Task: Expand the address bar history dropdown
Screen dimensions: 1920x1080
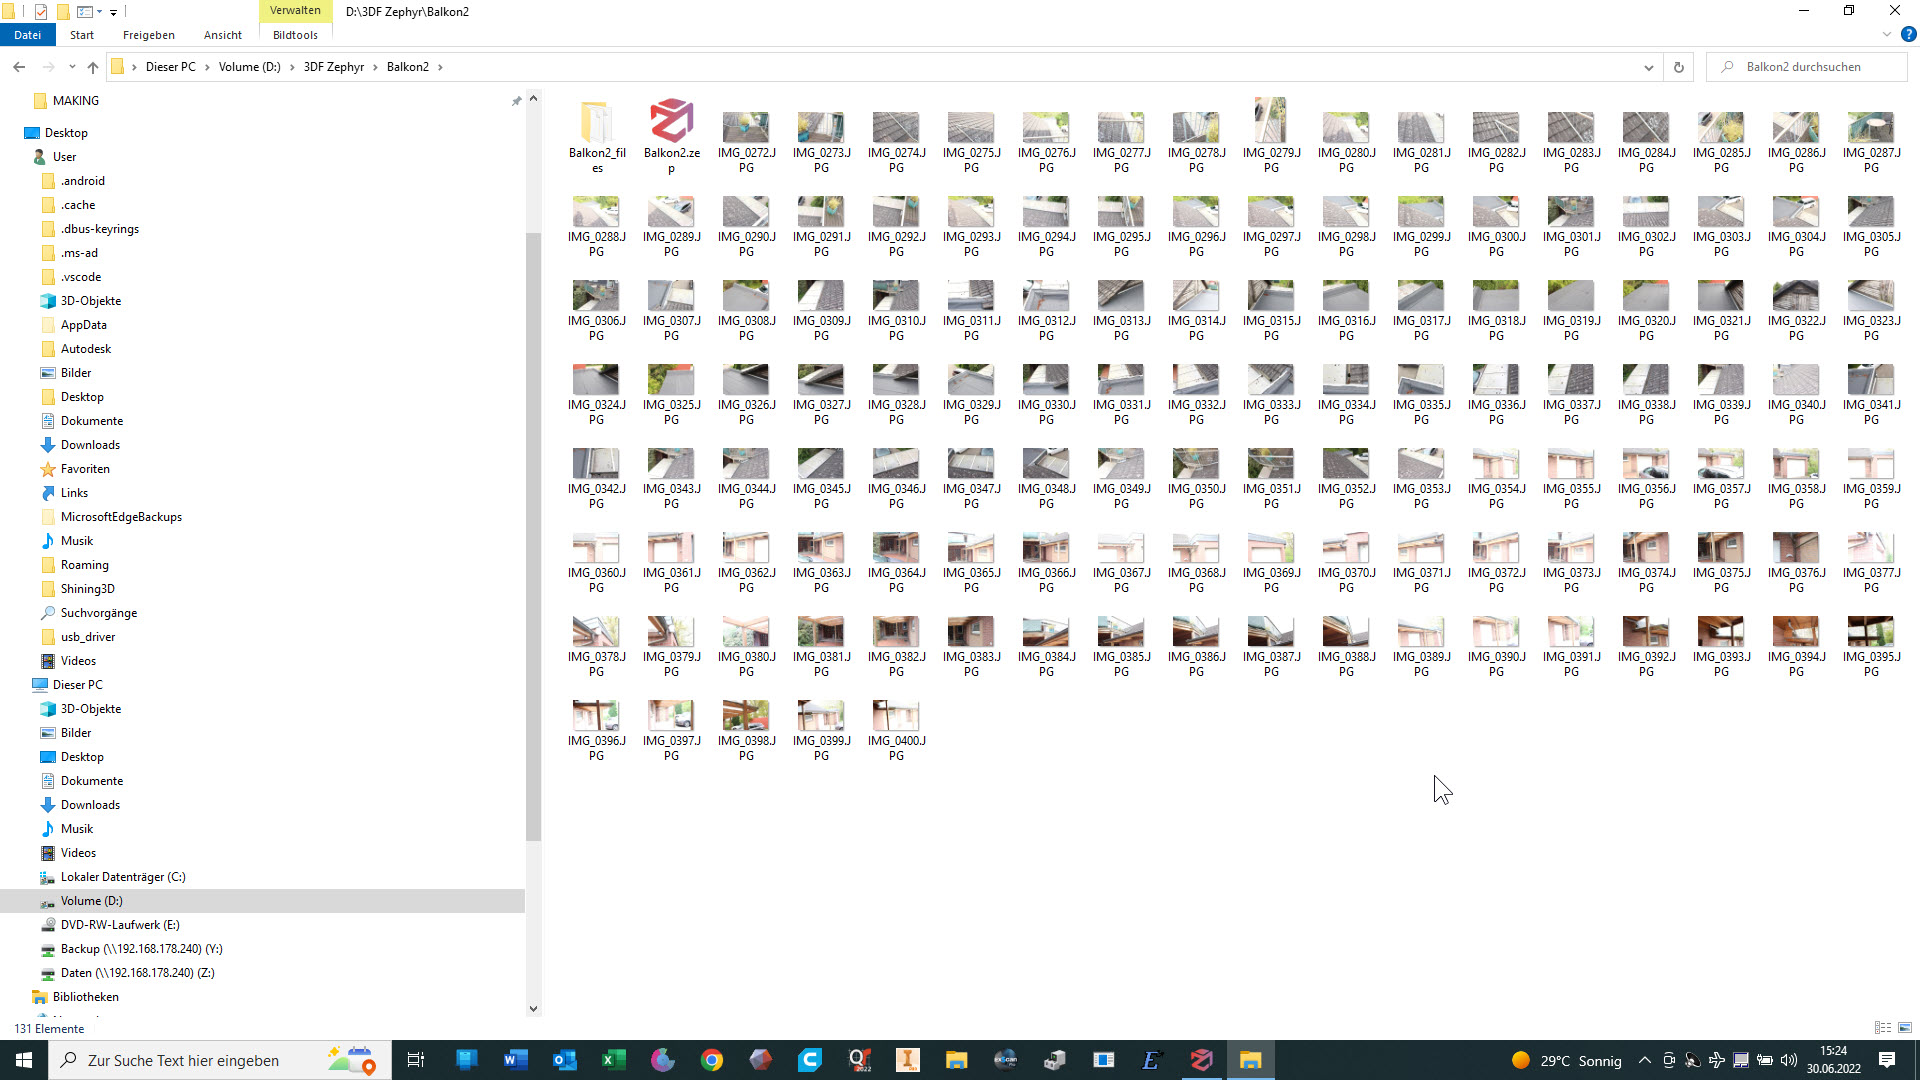Action: pos(1648,67)
